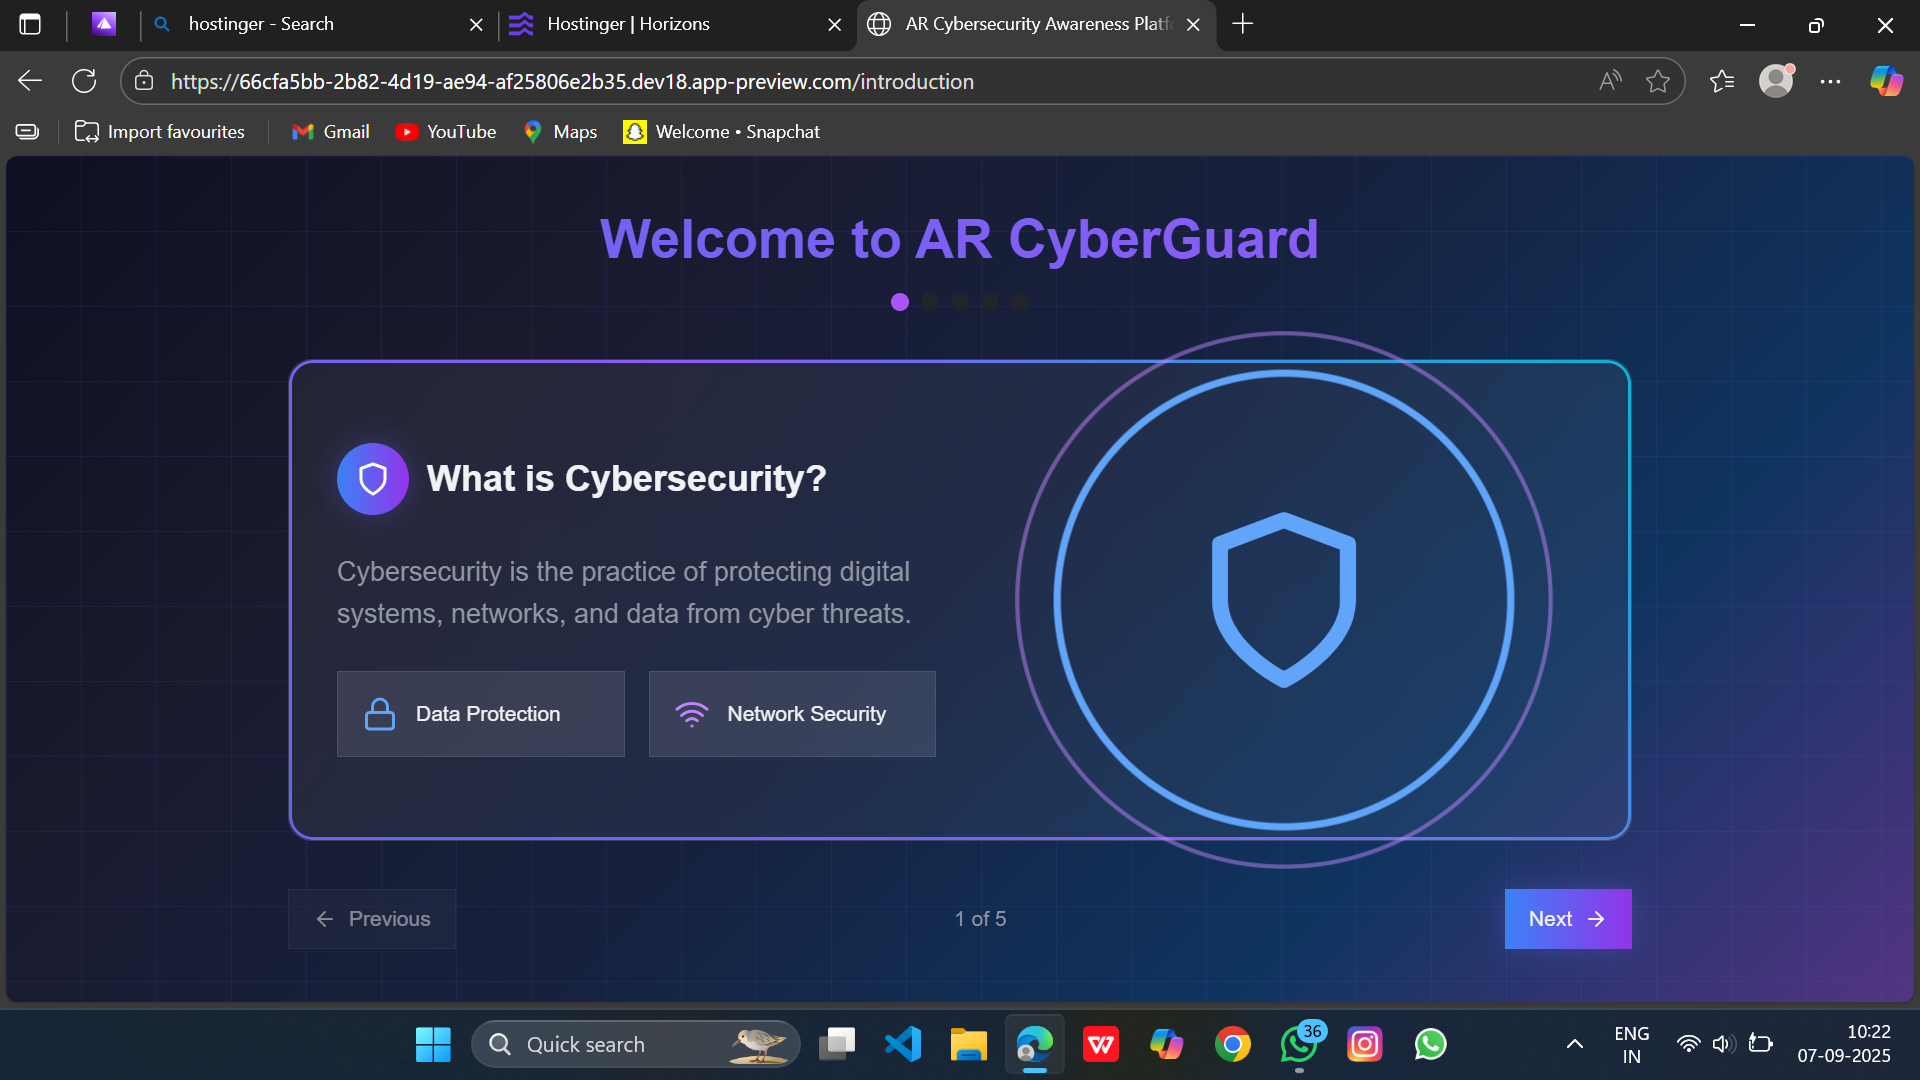Click the shield icon beside the heading
This screenshot has height=1080, width=1920.
[x=372, y=479]
